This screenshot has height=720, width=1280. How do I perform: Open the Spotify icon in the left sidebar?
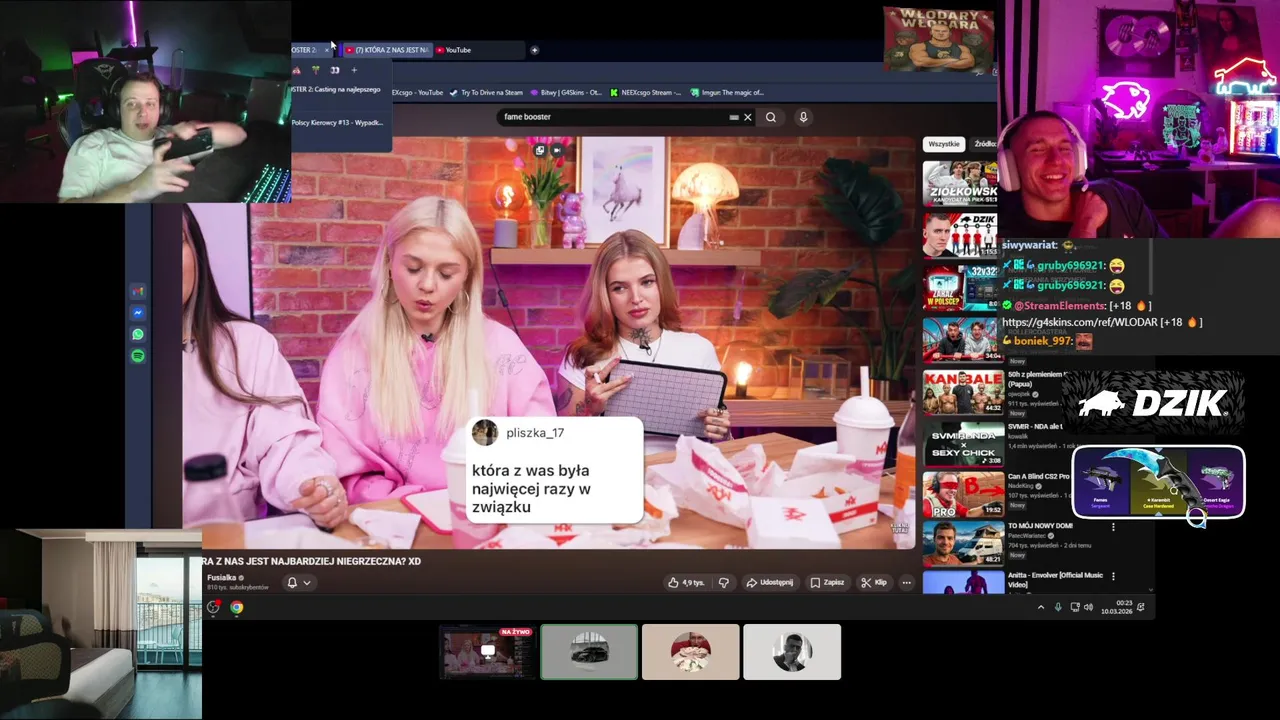point(138,356)
